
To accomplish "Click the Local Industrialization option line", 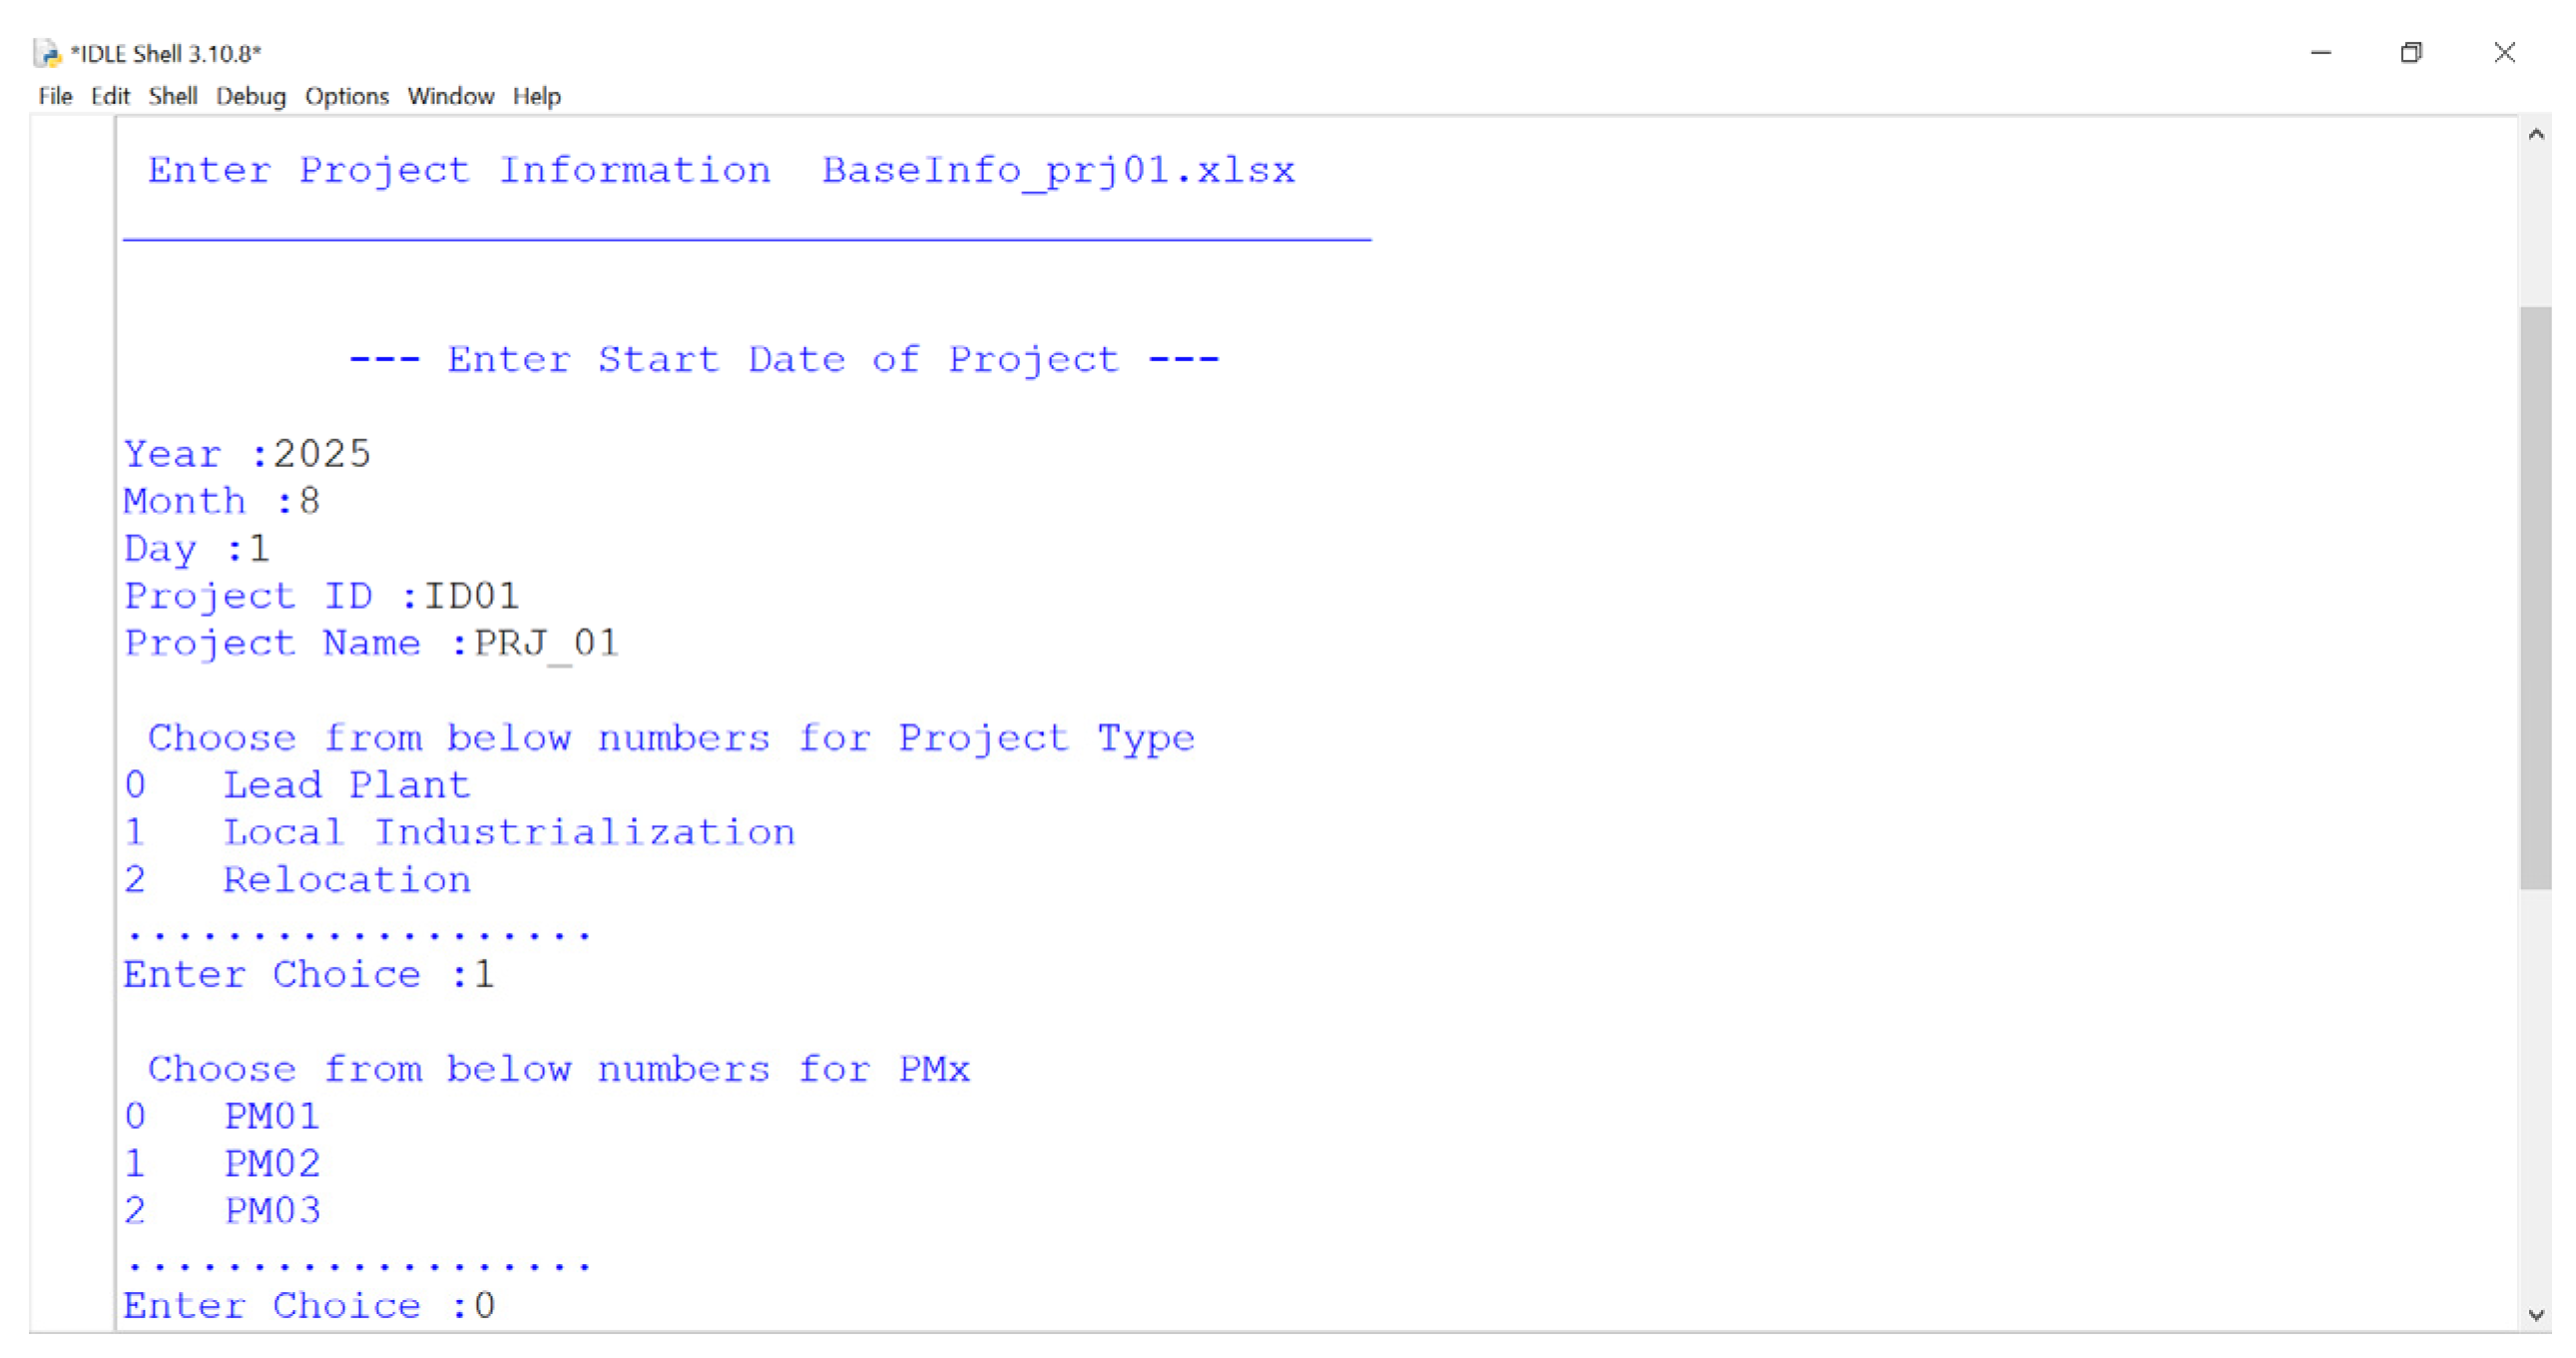I will tap(460, 833).
